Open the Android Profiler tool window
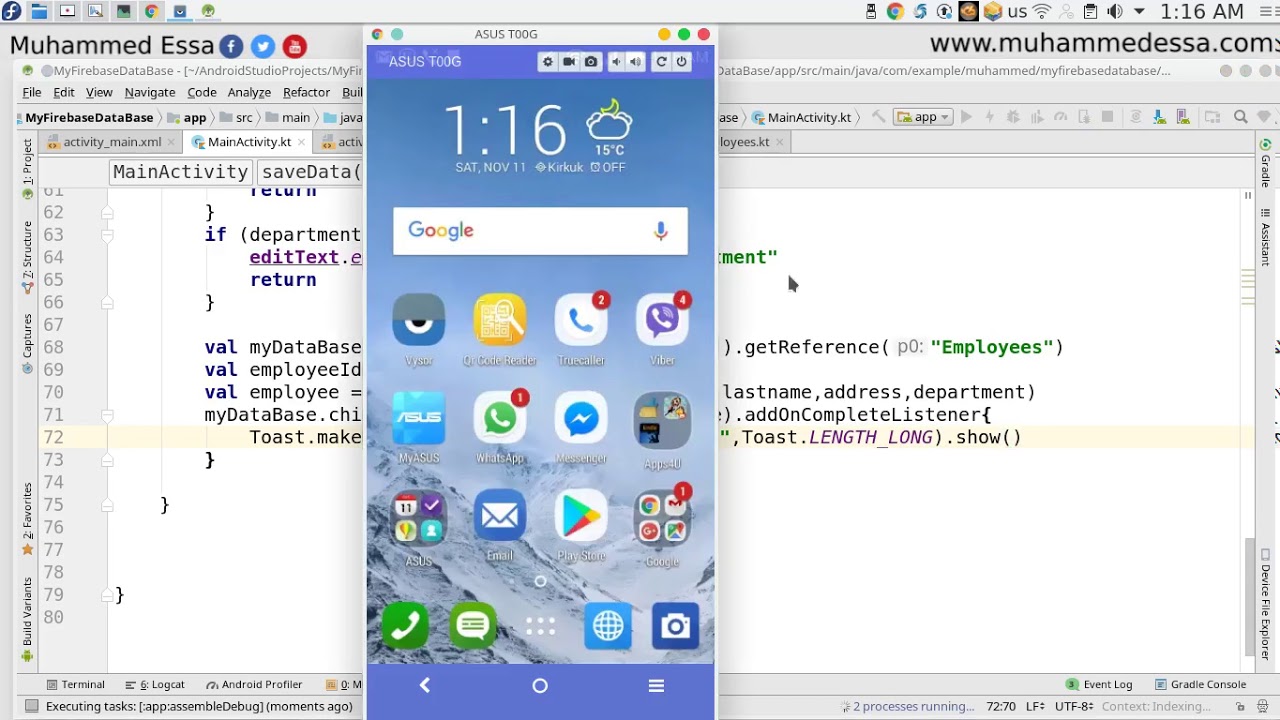This screenshot has height=720, width=1280. [254, 685]
